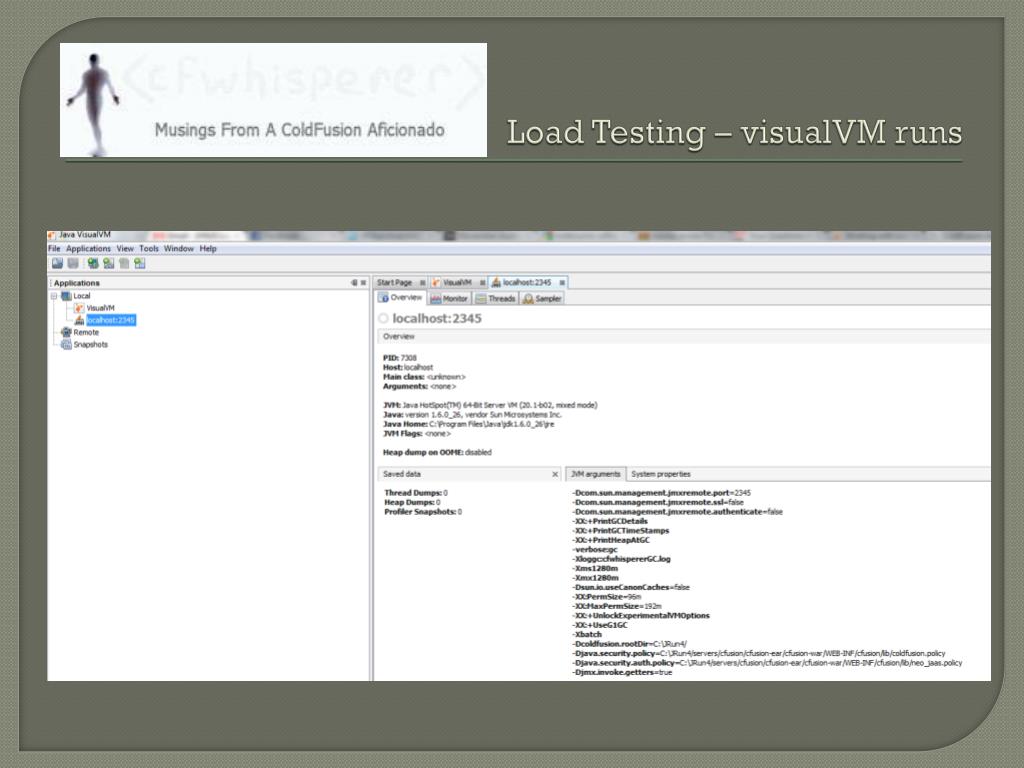Switch to the Threads sub-tab
The width and height of the screenshot is (1024, 768).
click(496, 298)
